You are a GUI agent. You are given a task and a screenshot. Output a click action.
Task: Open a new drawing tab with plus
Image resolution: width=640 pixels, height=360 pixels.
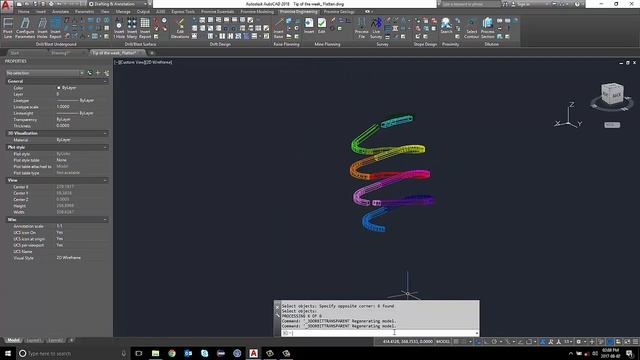coord(152,53)
